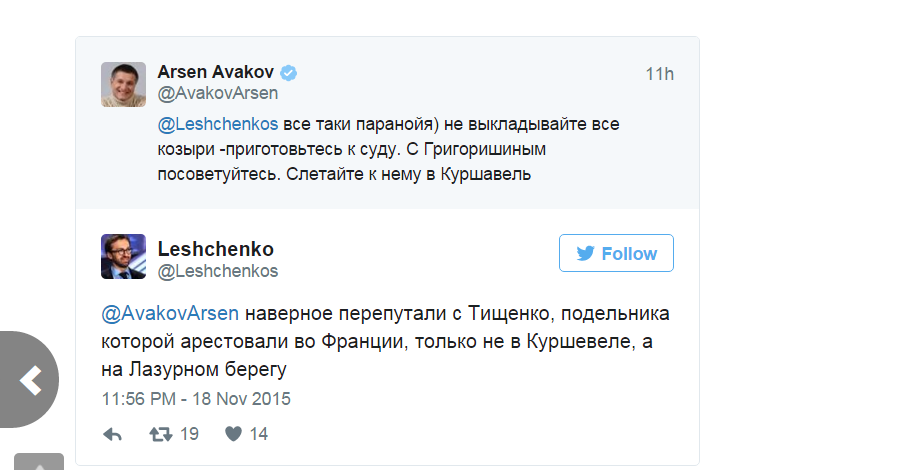This screenshot has width=918, height=470.
Task: Click the reply arrow icon
Action: point(112,434)
